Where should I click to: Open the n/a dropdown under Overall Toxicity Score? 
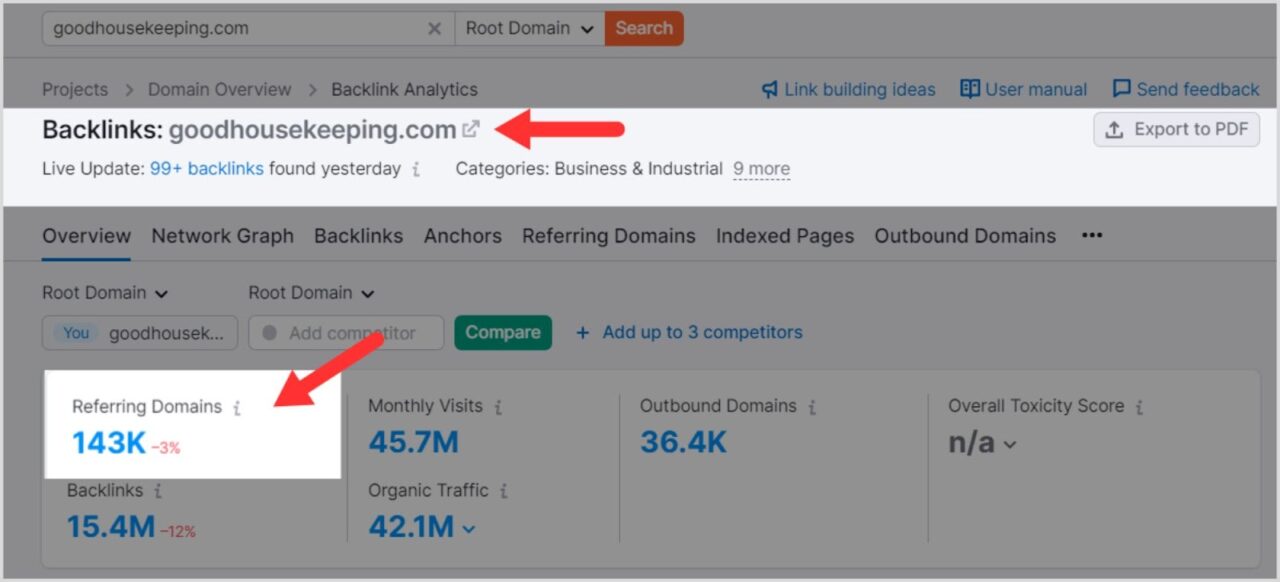click(x=982, y=442)
